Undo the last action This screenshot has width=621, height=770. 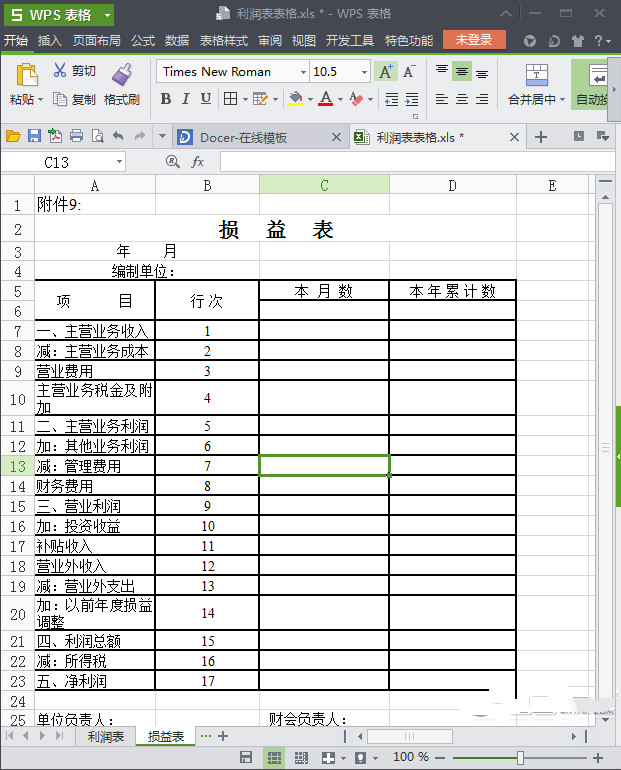[118, 136]
